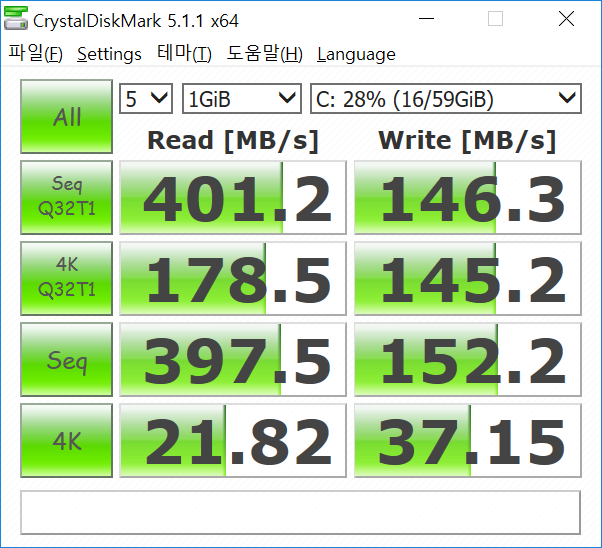Click the Write [MB/s] column header

pyautogui.click(x=467, y=141)
